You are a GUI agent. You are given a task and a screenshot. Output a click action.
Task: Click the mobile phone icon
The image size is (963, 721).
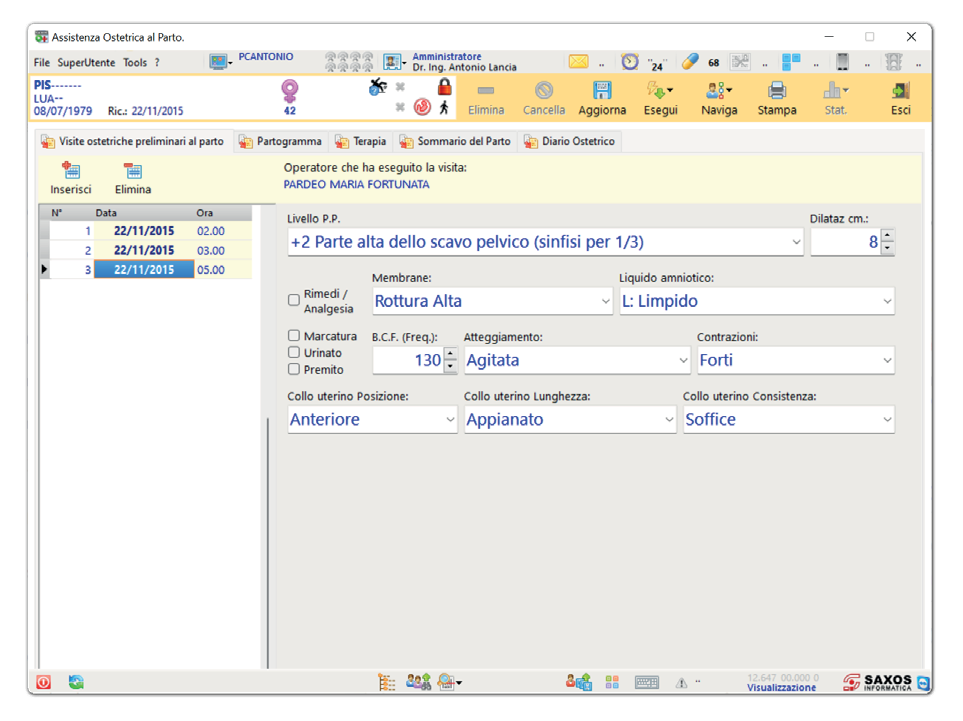[843, 61]
